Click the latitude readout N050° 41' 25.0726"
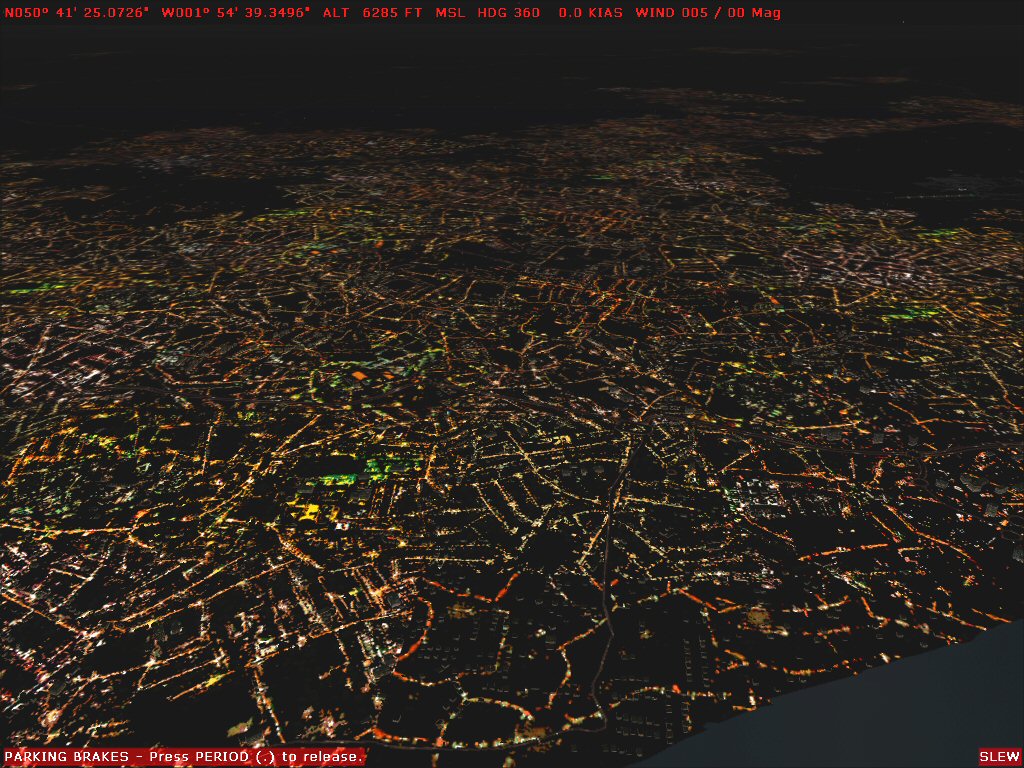 pos(76,12)
